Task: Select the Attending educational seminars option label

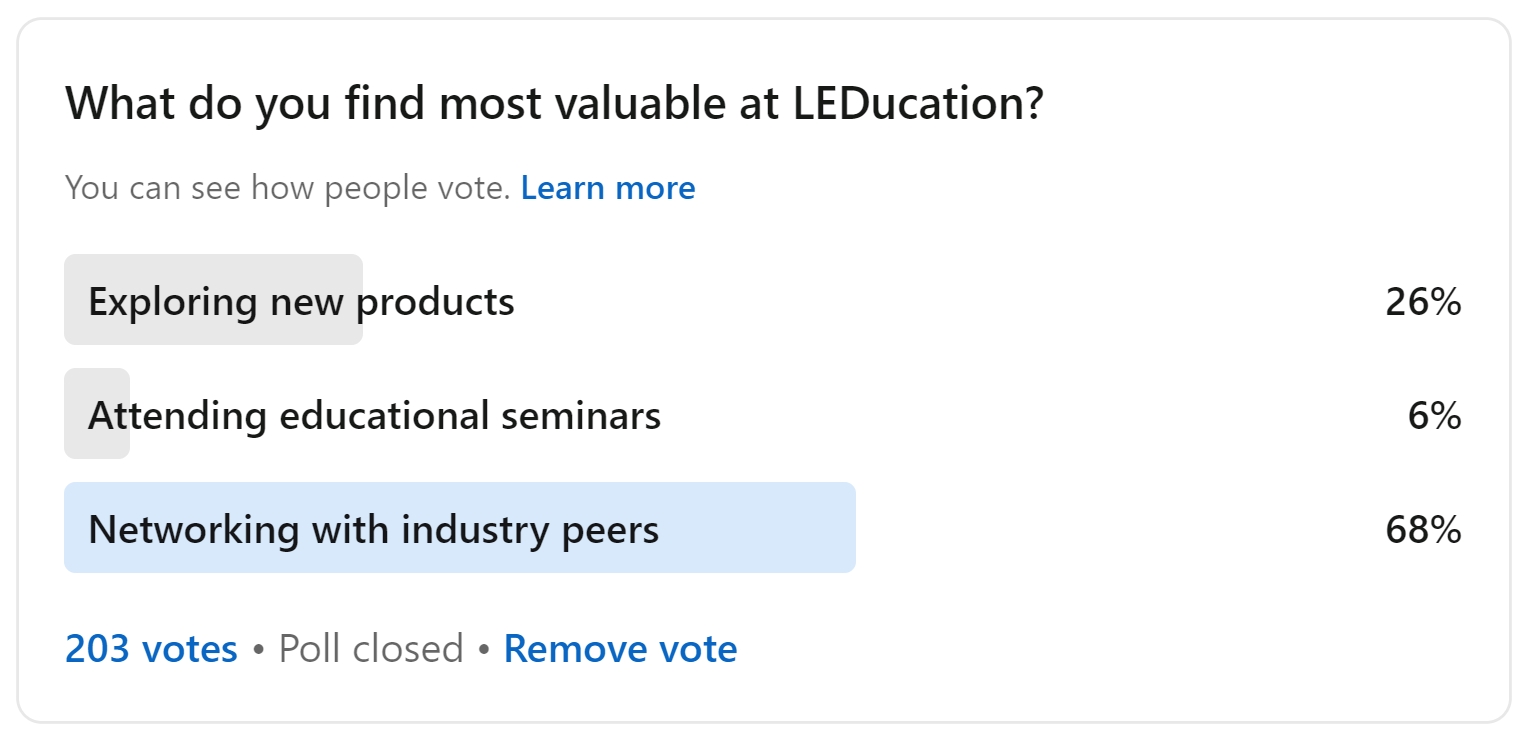Action: coord(374,415)
